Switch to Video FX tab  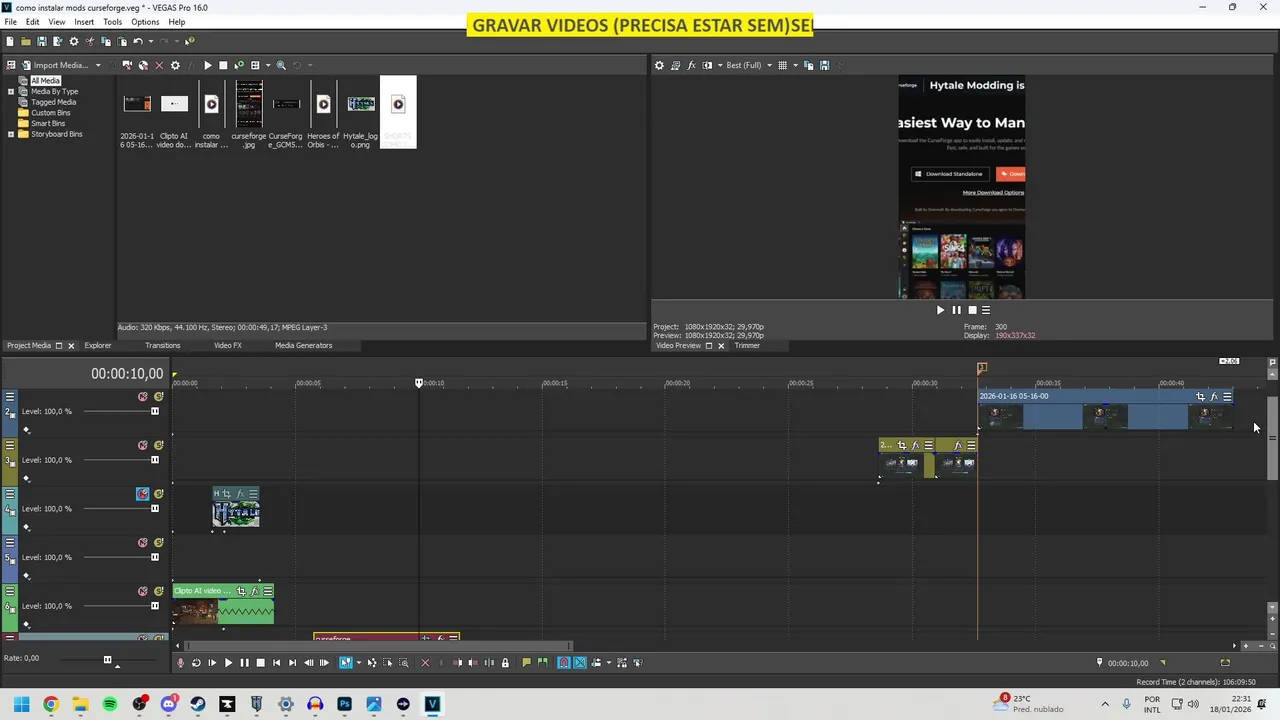tap(227, 346)
